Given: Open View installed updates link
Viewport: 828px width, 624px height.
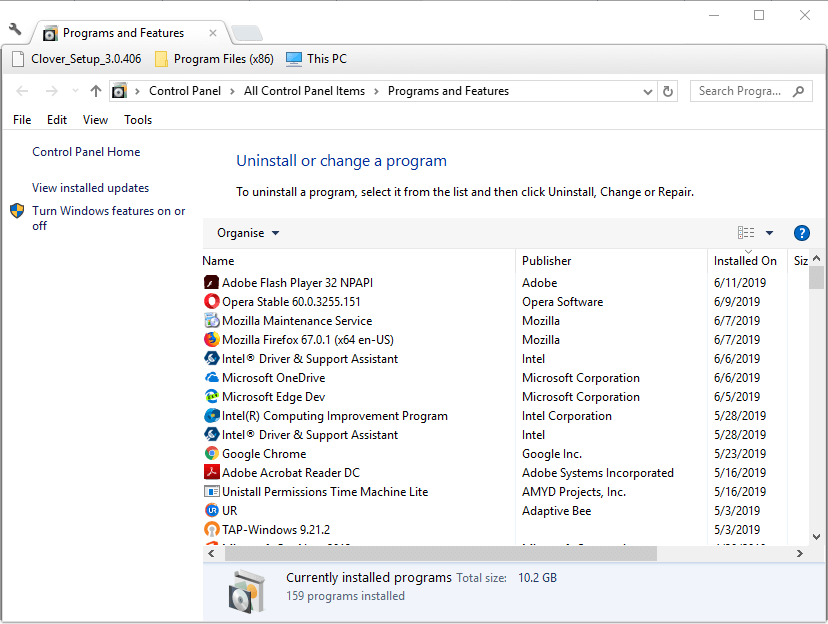Looking at the screenshot, I should coord(90,188).
